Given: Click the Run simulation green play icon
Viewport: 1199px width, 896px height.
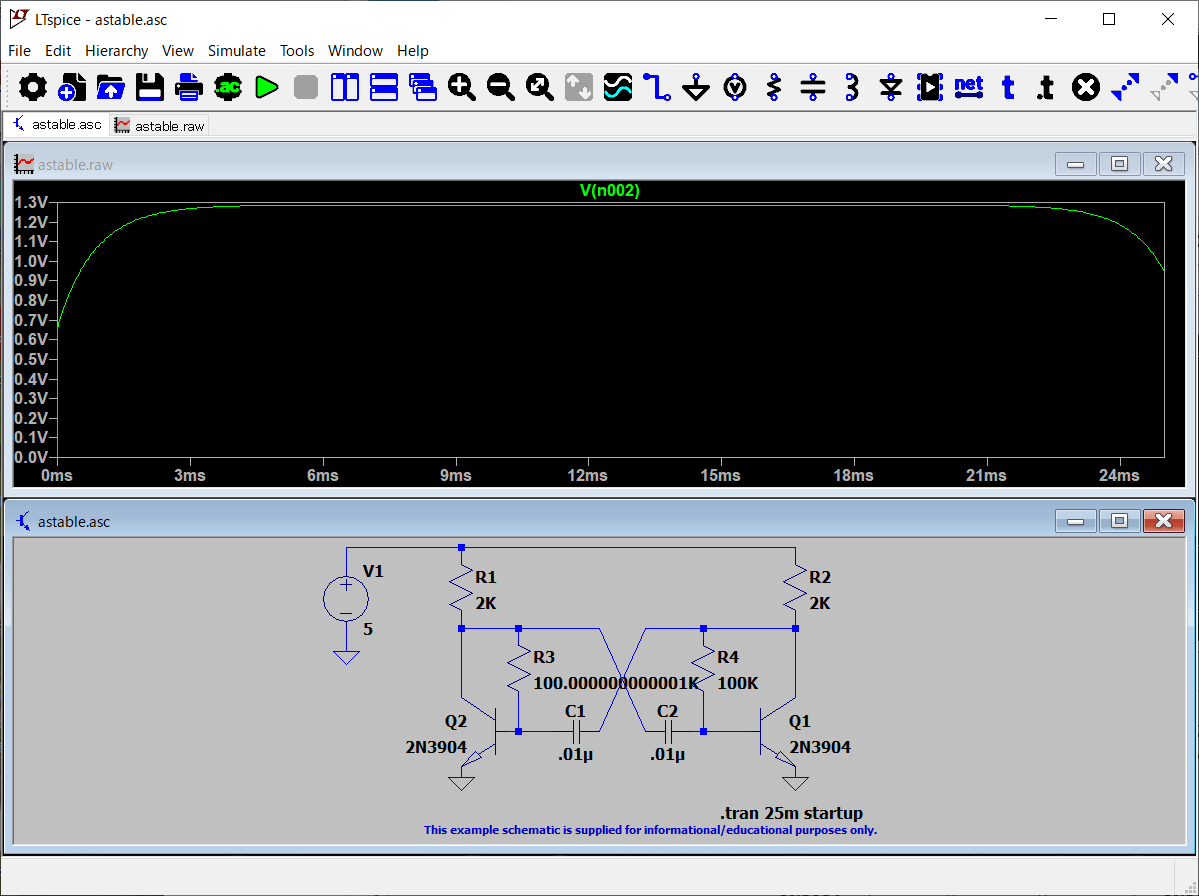Looking at the screenshot, I should click(x=266, y=88).
